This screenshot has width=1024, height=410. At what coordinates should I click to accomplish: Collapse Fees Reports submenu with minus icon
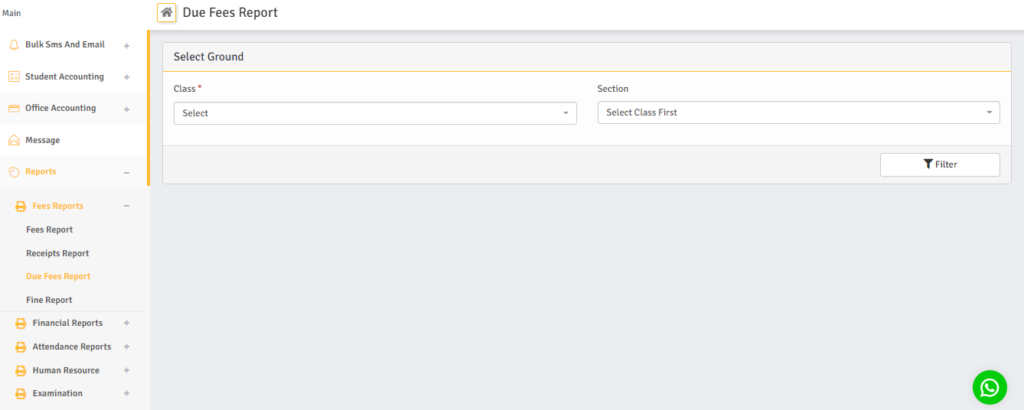[x=126, y=206]
